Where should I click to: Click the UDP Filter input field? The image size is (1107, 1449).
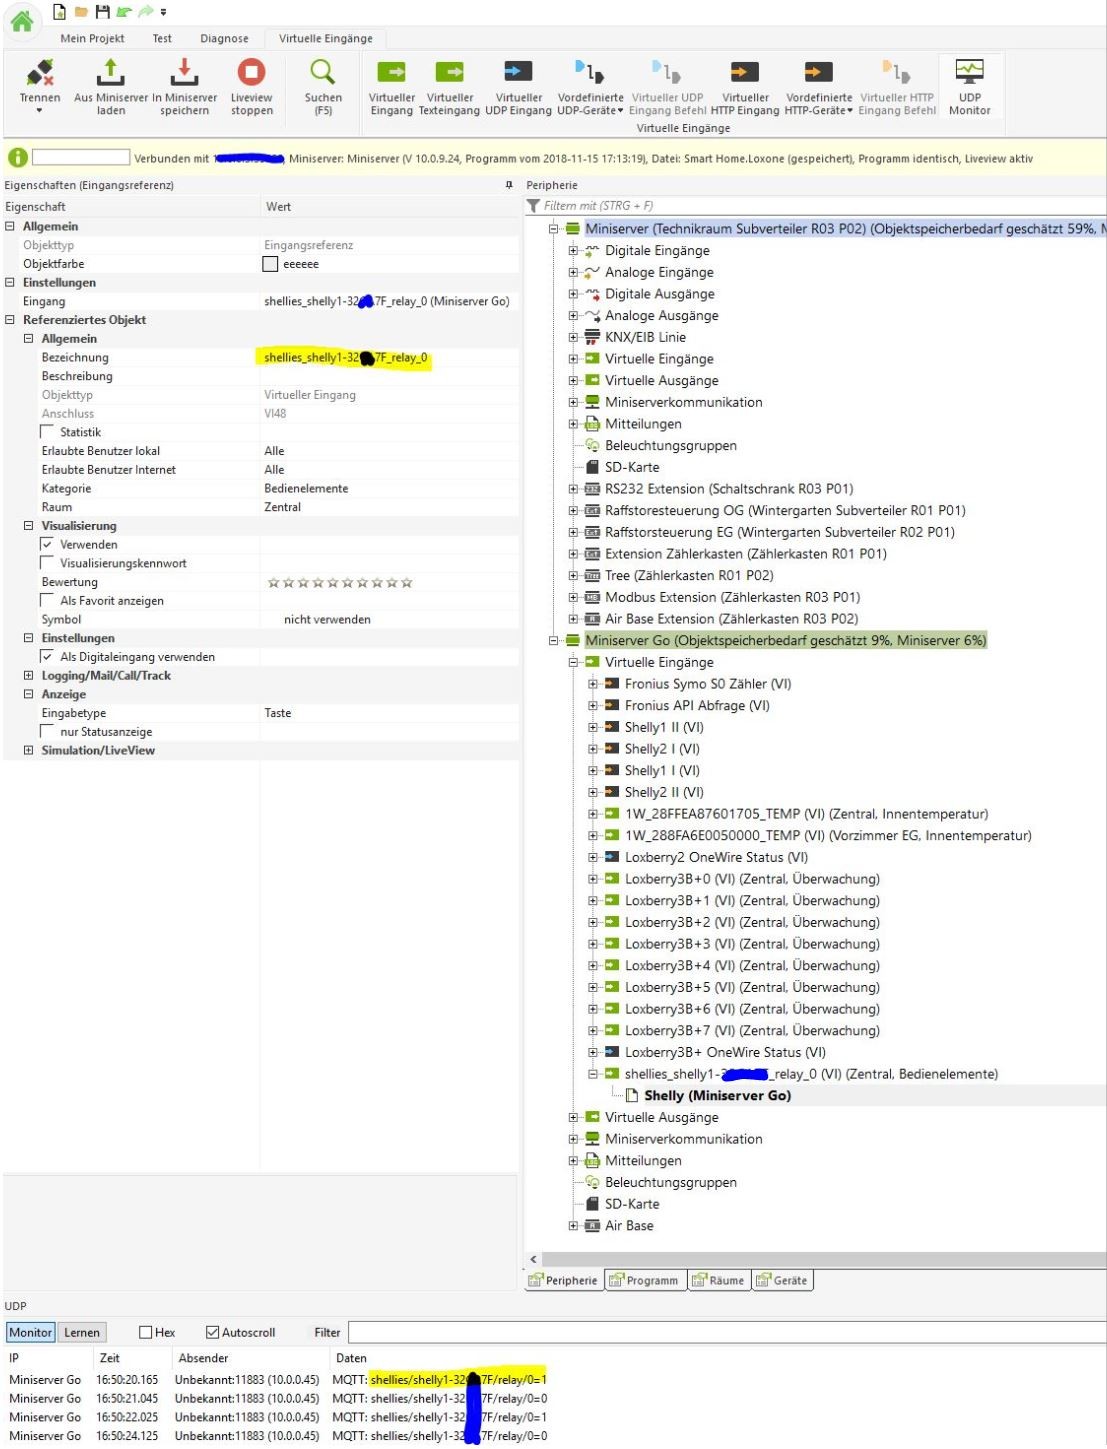(726, 1332)
